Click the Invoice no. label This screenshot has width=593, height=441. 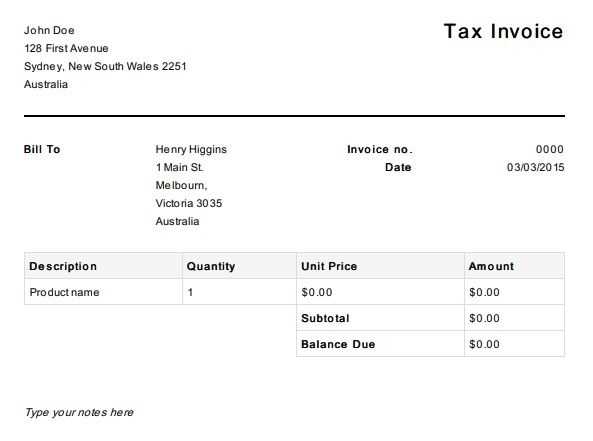(x=379, y=149)
